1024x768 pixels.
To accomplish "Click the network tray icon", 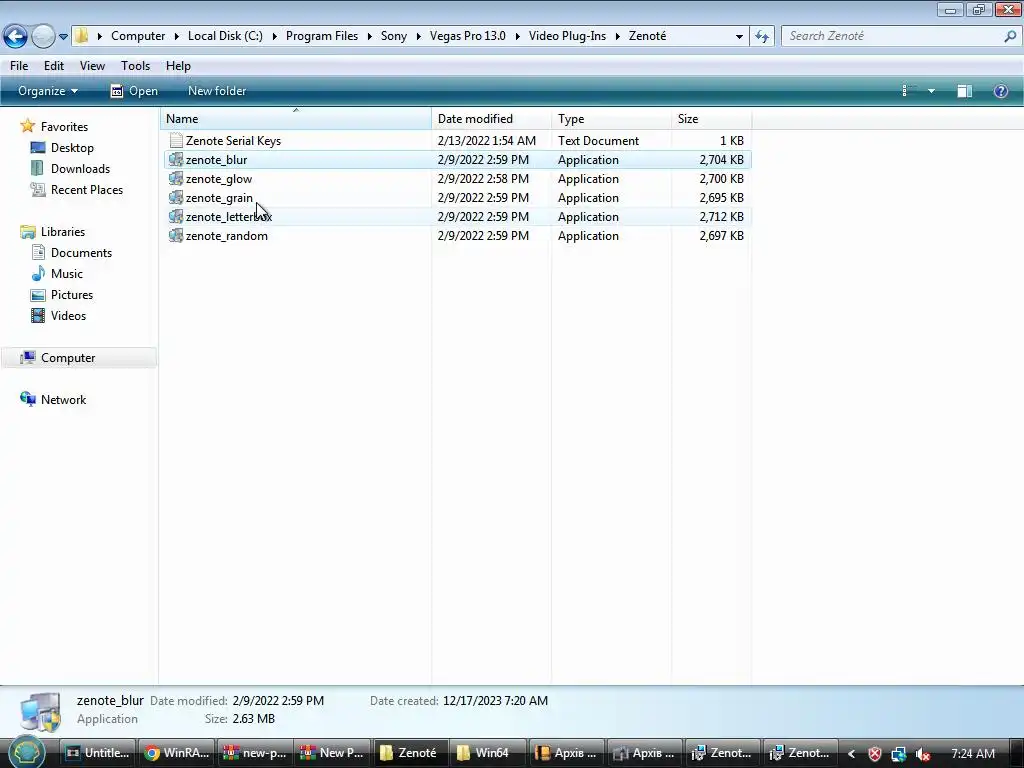I will pos(899,754).
